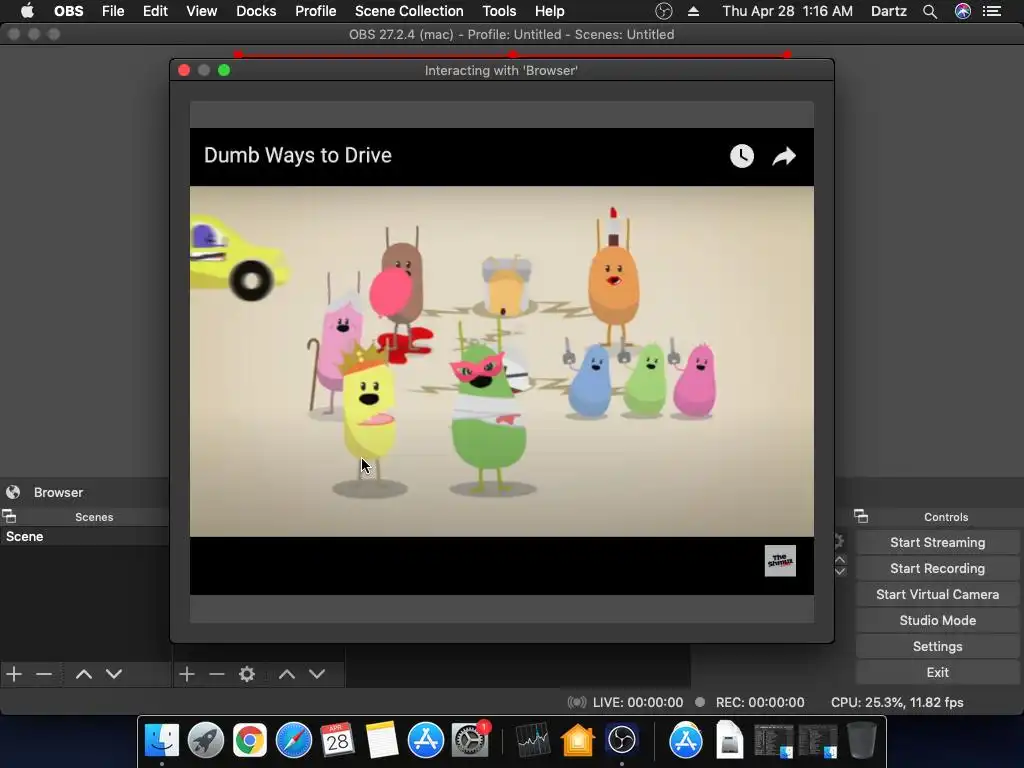The width and height of the screenshot is (1024, 768).
Task: Open Spotlight search magnifier icon
Action: pyautogui.click(x=930, y=11)
